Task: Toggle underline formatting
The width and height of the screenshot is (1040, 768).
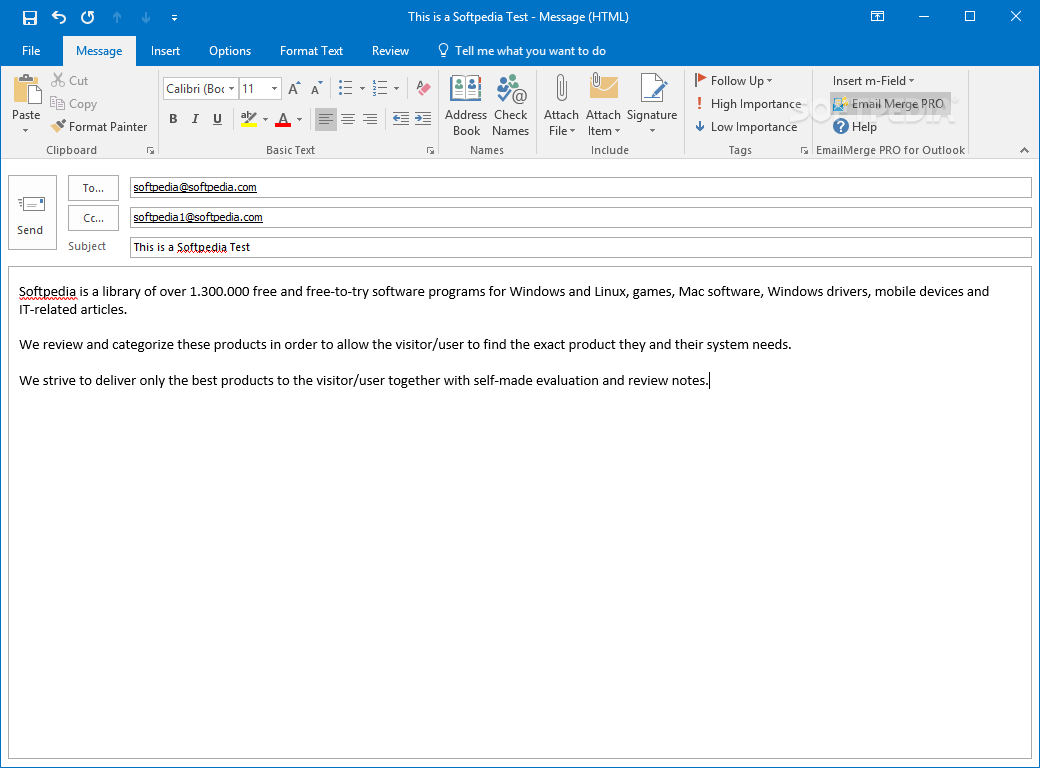Action: click(217, 119)
